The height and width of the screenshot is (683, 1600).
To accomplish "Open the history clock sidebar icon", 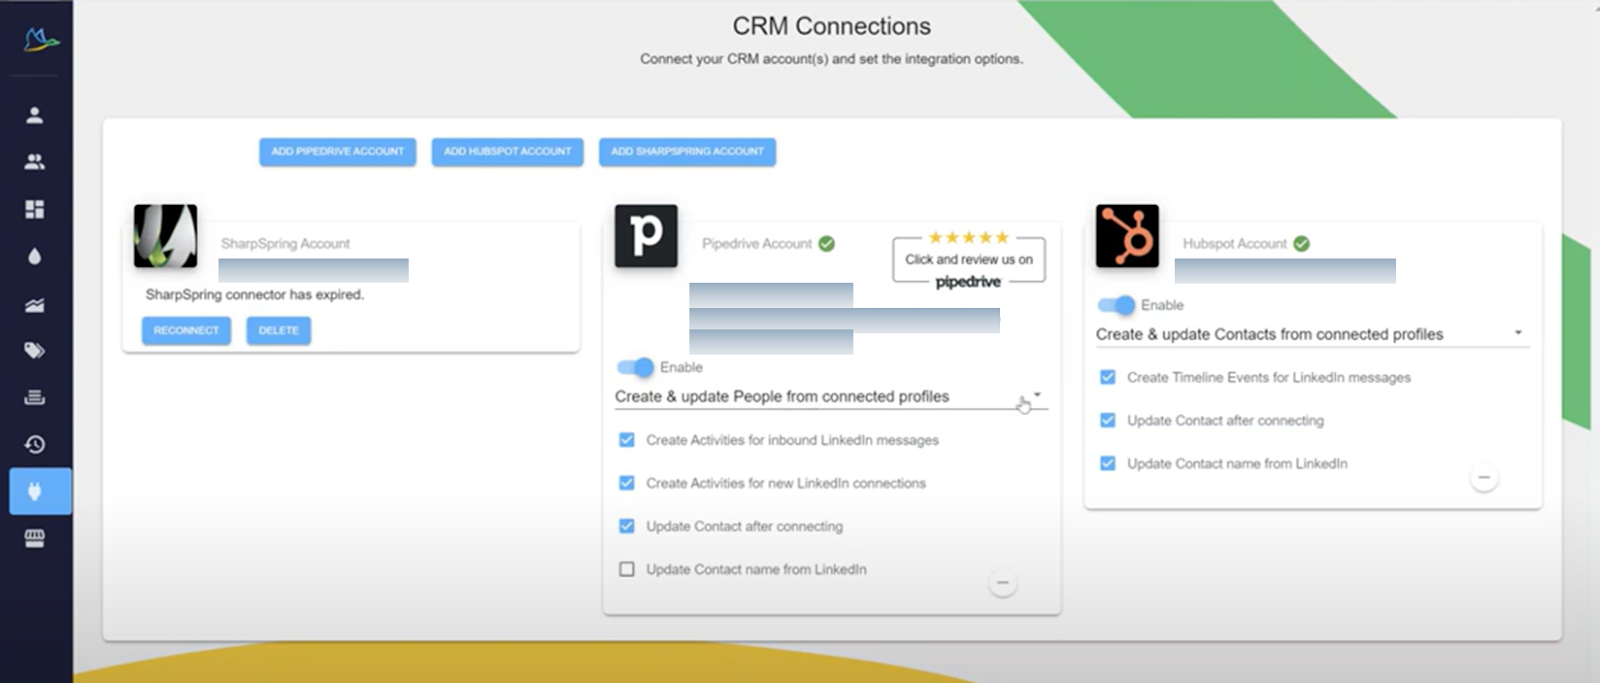I will point(35,444).
